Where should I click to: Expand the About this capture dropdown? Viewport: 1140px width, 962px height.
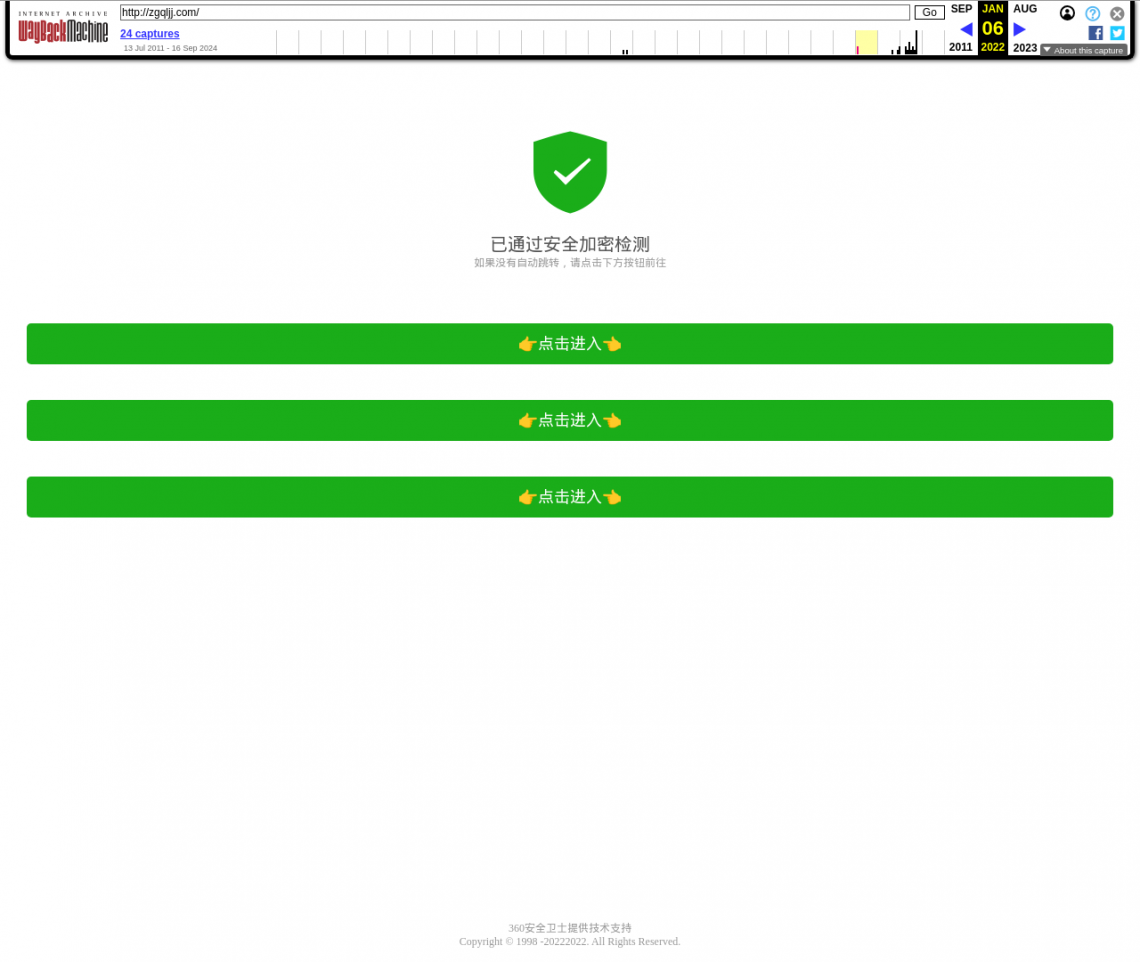coord(1083,50)
